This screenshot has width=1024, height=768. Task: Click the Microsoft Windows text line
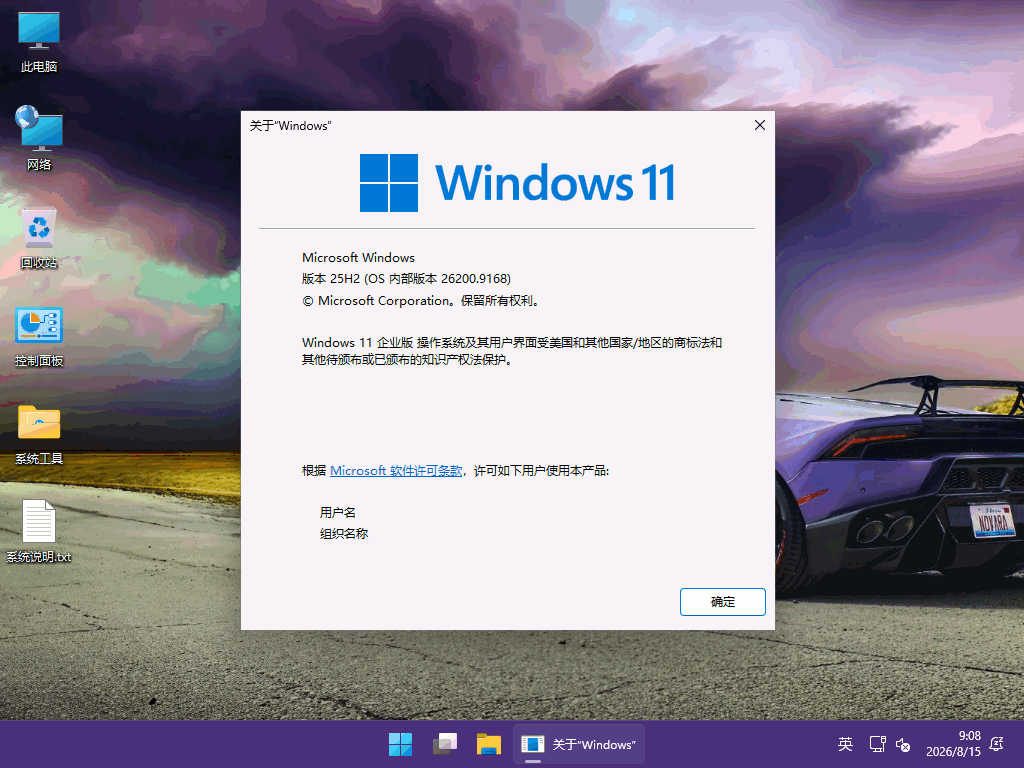pyautogui.click(x=359, y=257)
